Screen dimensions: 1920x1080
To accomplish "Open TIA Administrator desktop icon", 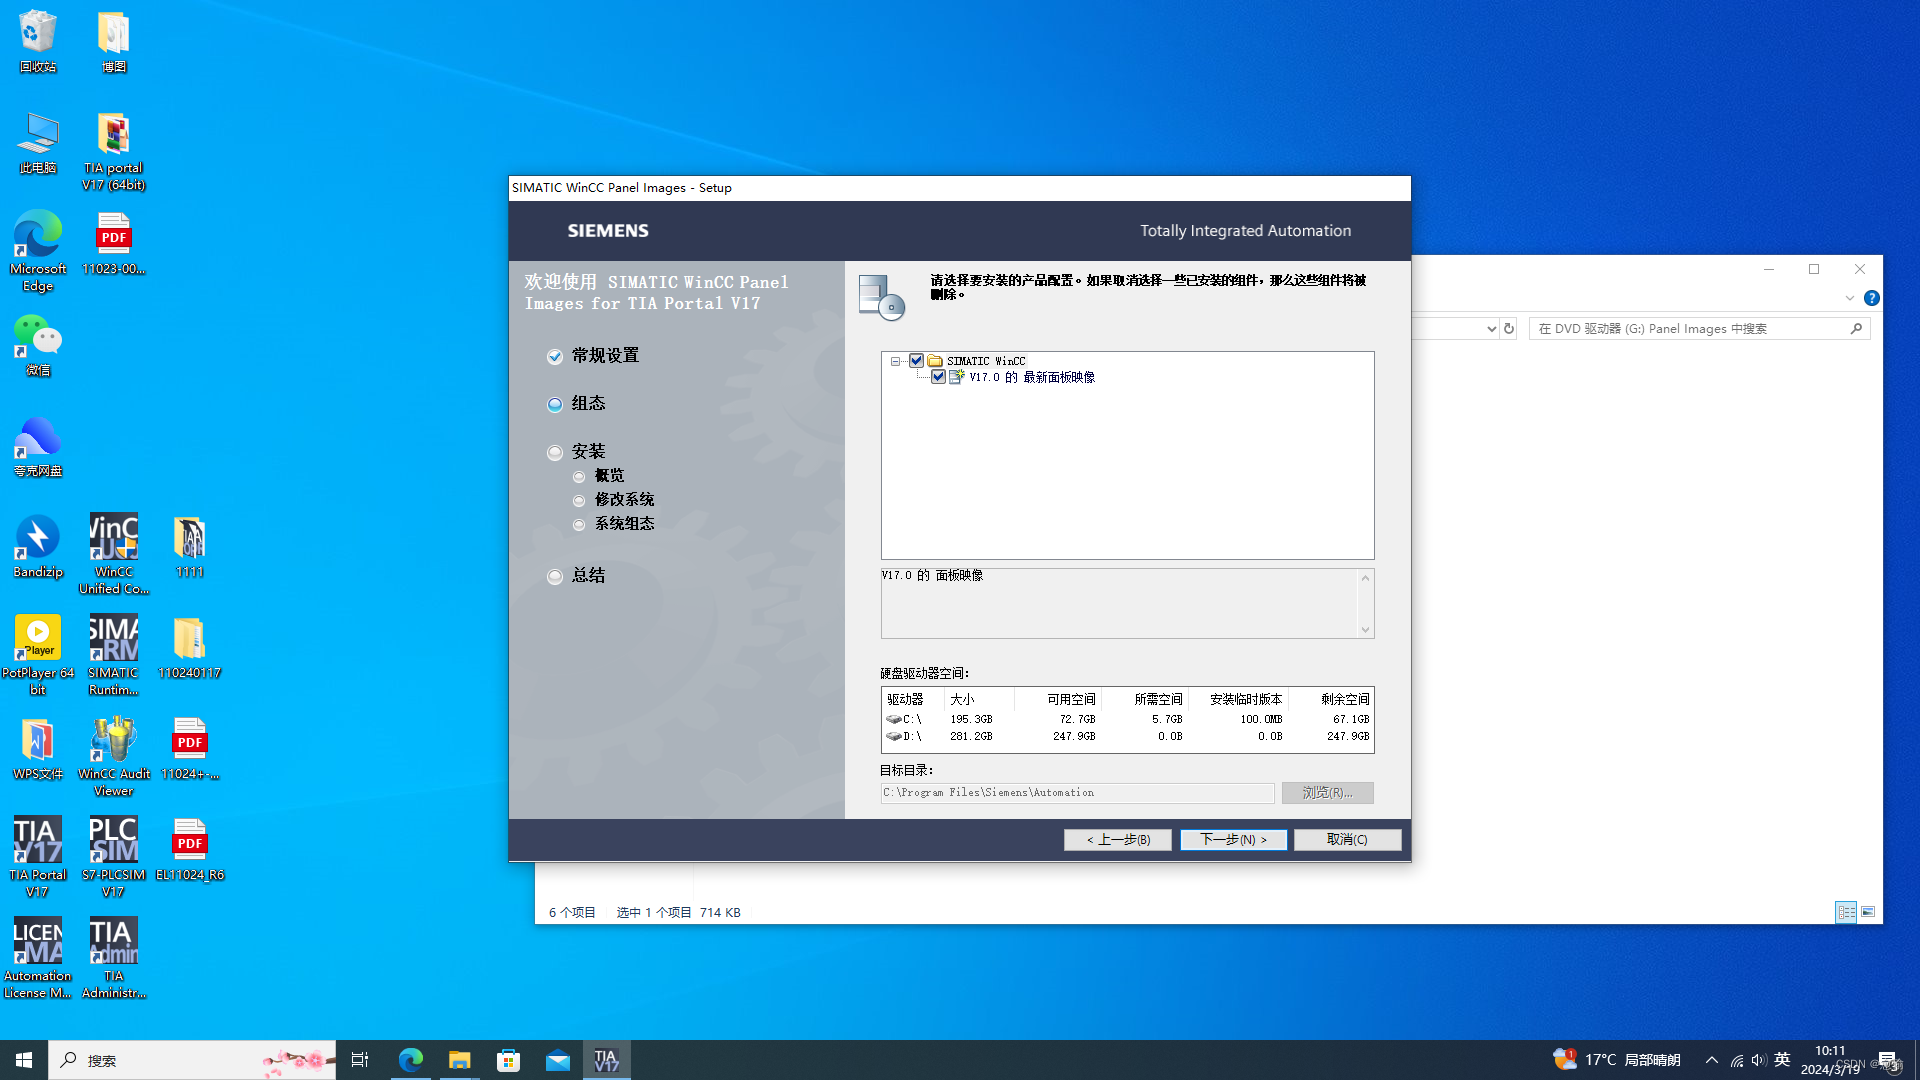I will [113, 942].
